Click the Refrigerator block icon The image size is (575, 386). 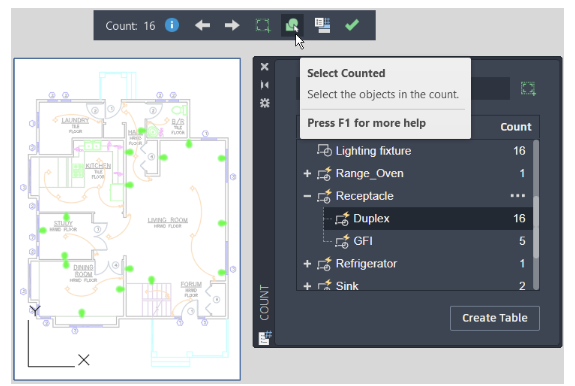[325, 264]
